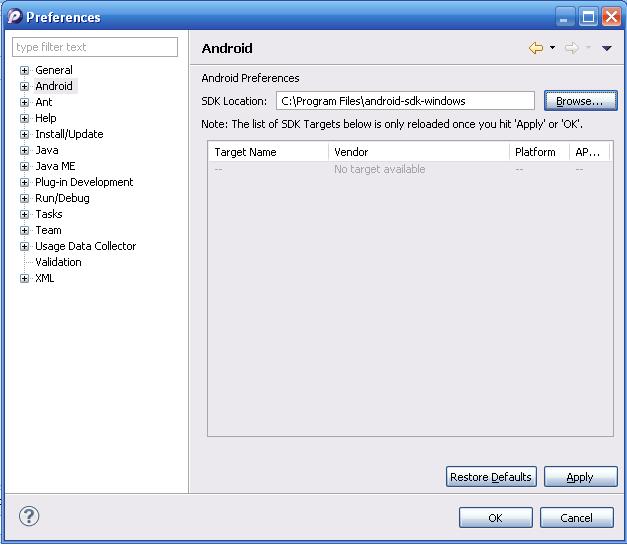The image size is (627, 545).
Task: Click the type filter text field
Action: [x=95, y=47]
